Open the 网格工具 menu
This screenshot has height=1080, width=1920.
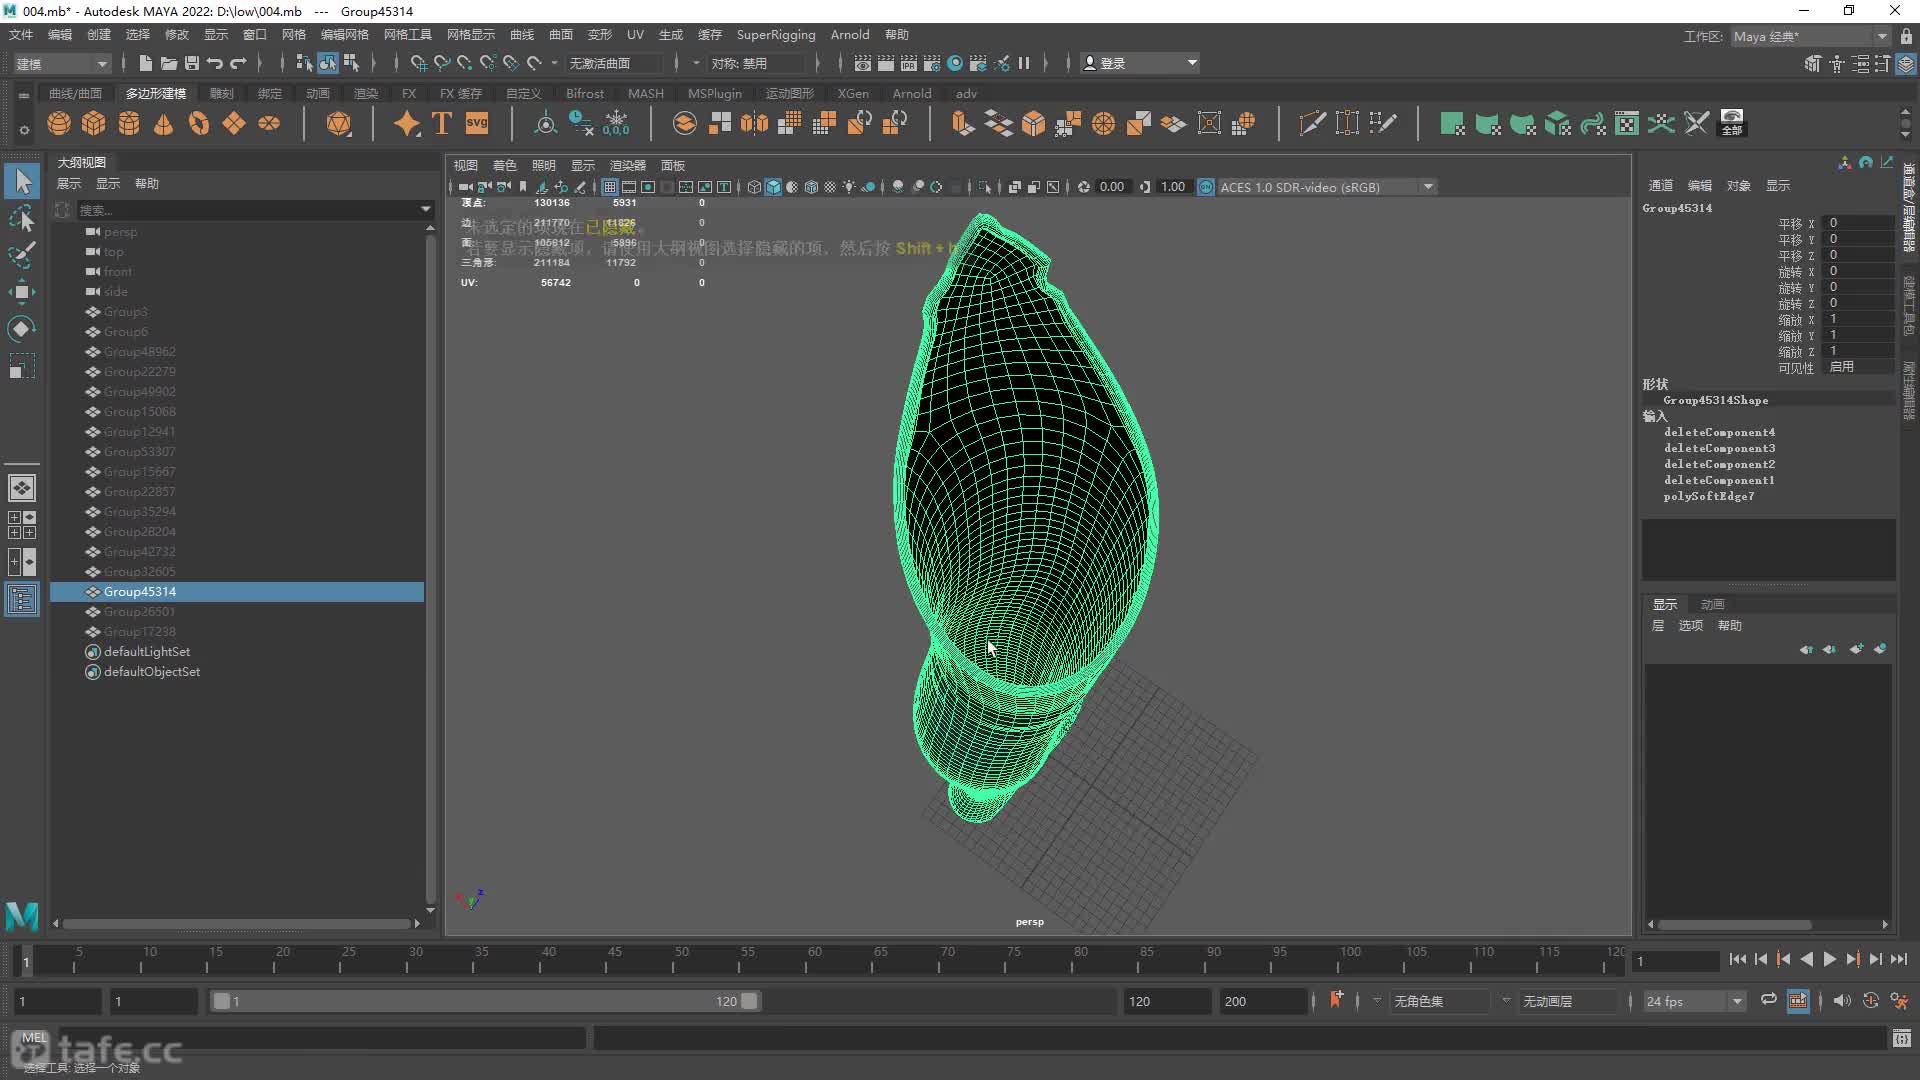407,35
